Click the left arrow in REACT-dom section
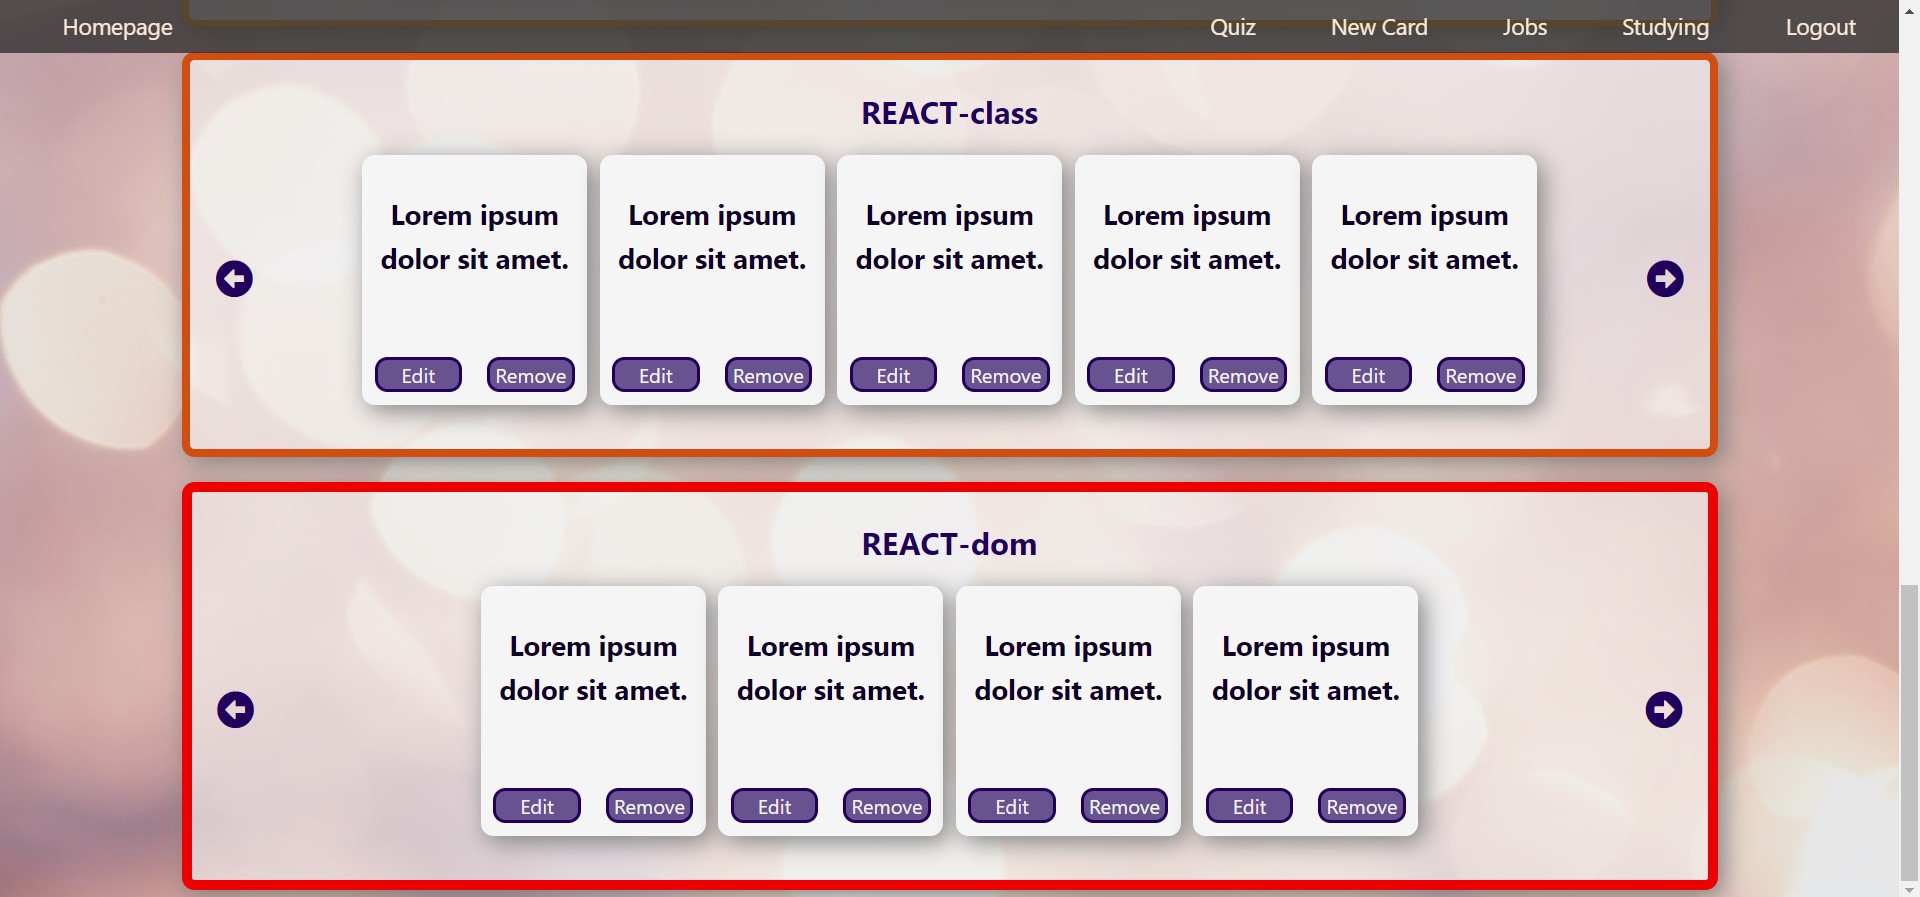The image size is (1920, 897). tap(236, 710)
